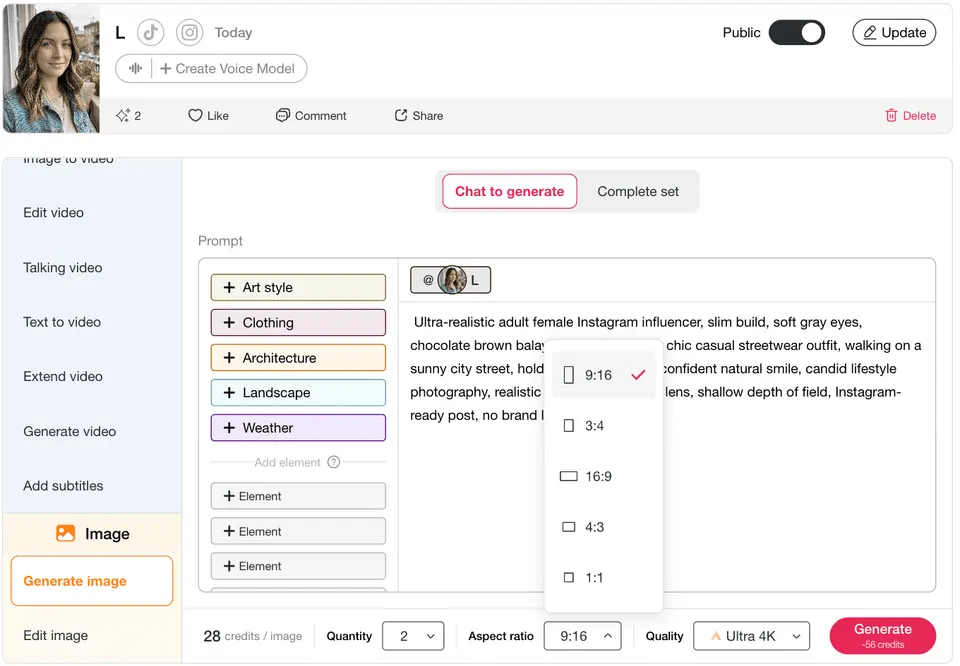Open Talking video in the sidebar
Viewport: 960px width, 666px height.
(x=62, y=268)
